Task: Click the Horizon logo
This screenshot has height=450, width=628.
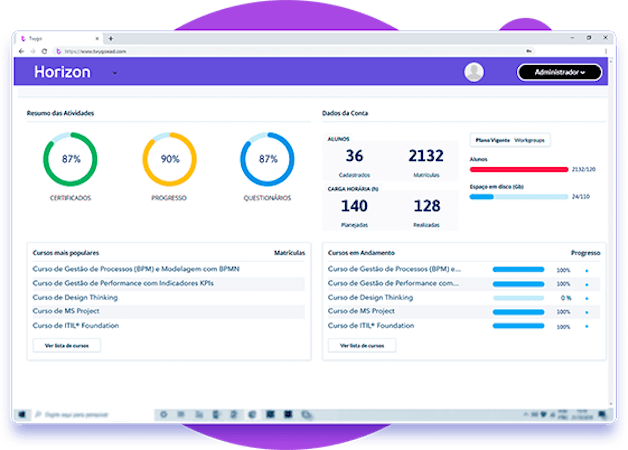Action: 62,72
